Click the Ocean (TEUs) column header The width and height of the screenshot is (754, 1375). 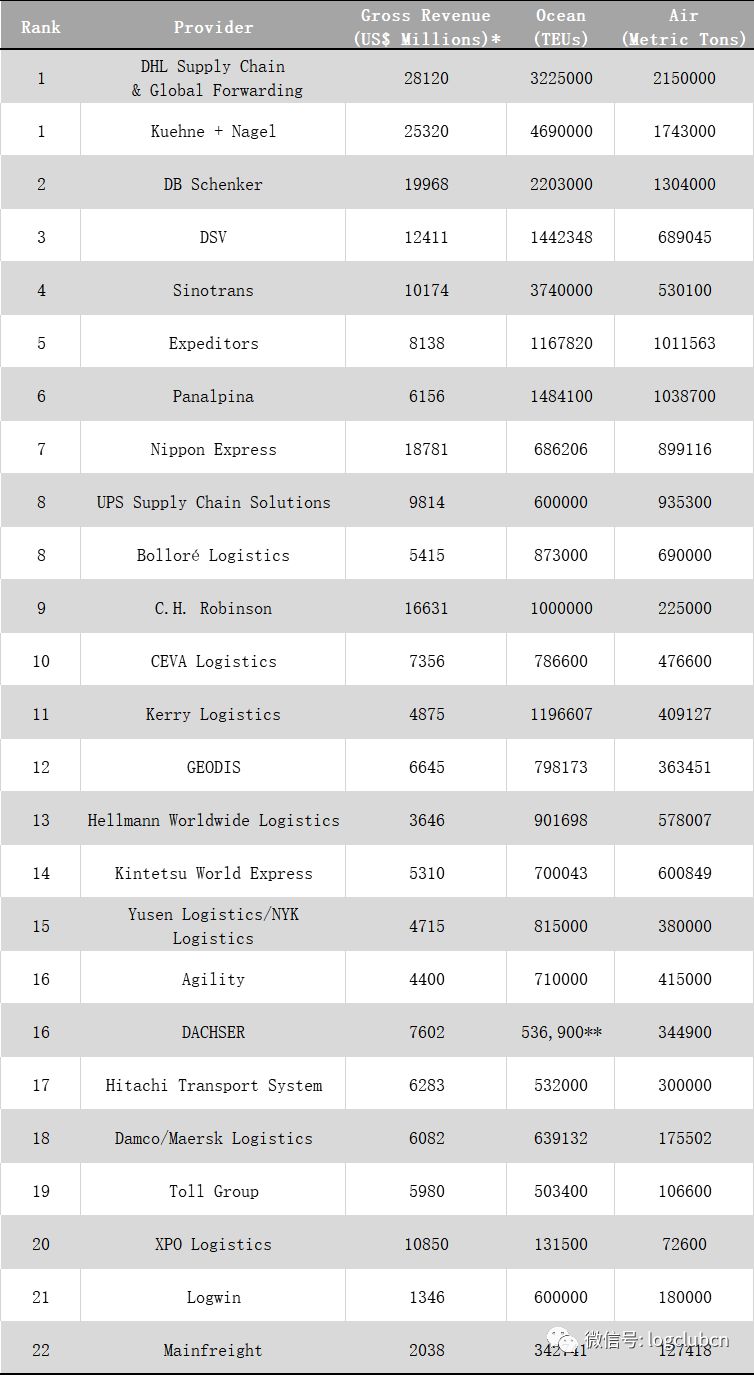tap(561, 27)
